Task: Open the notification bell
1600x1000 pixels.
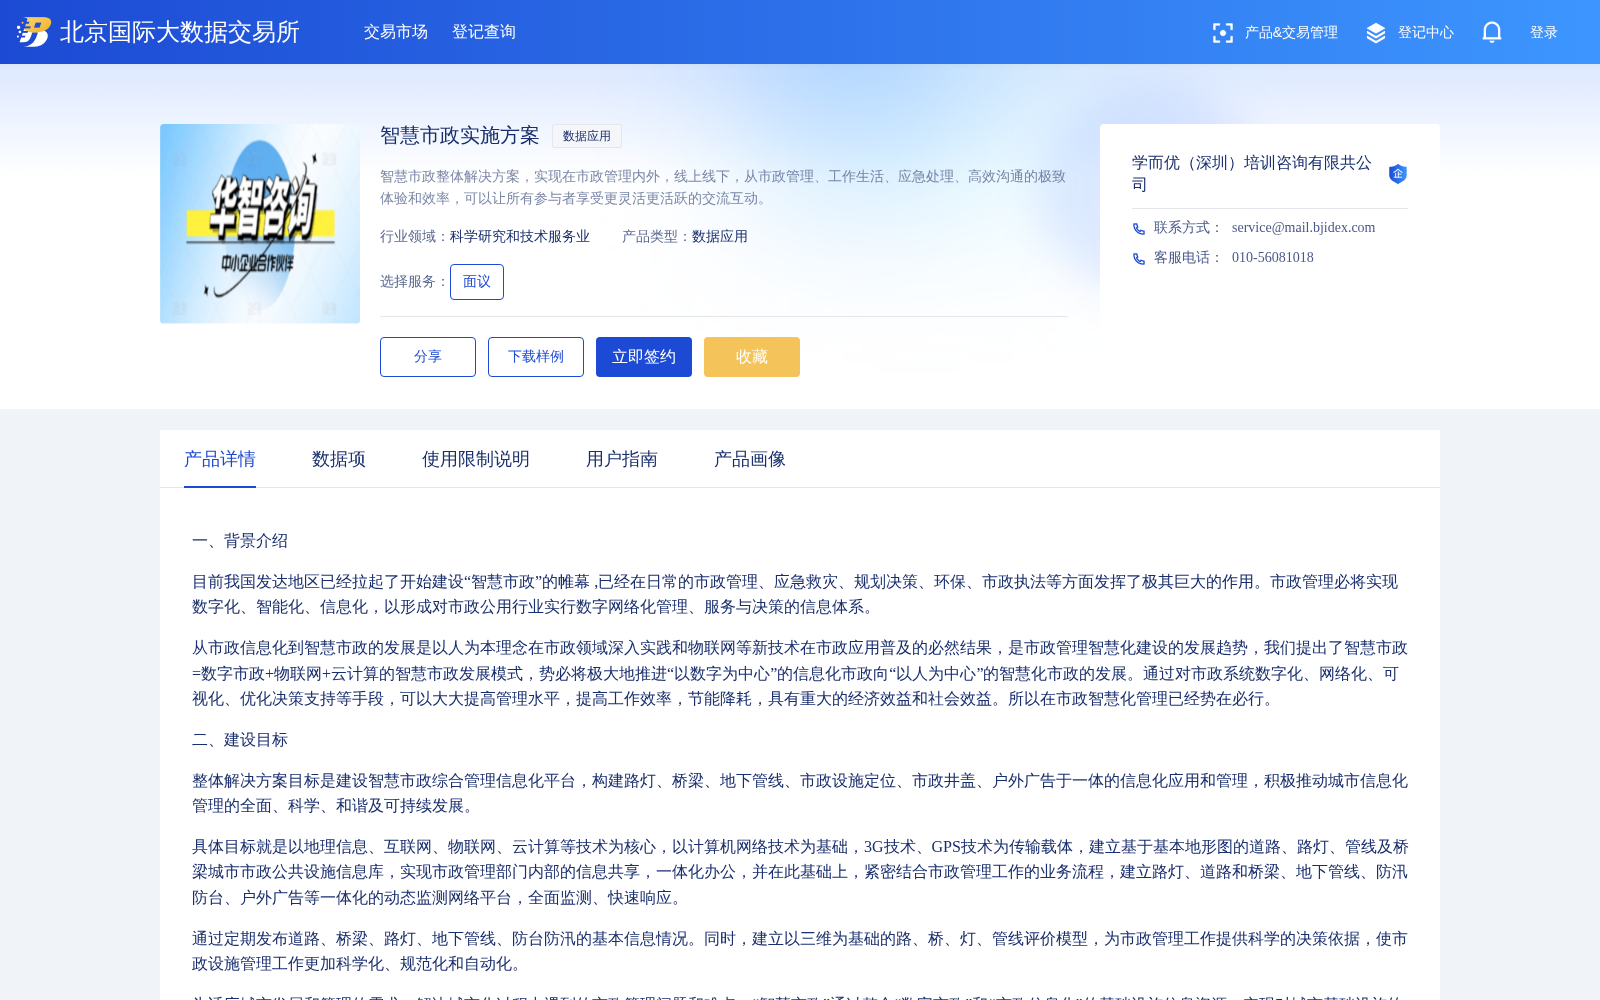Action: (1492, 32)
